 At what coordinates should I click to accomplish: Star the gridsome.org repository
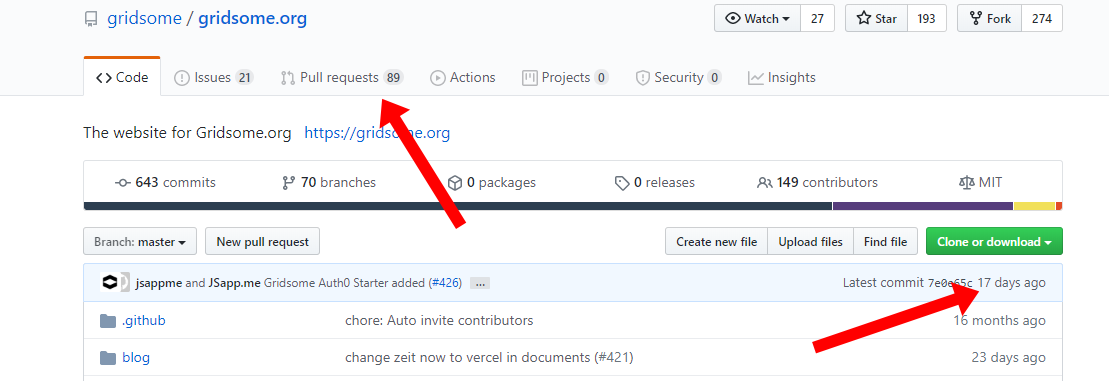(876, 19)
